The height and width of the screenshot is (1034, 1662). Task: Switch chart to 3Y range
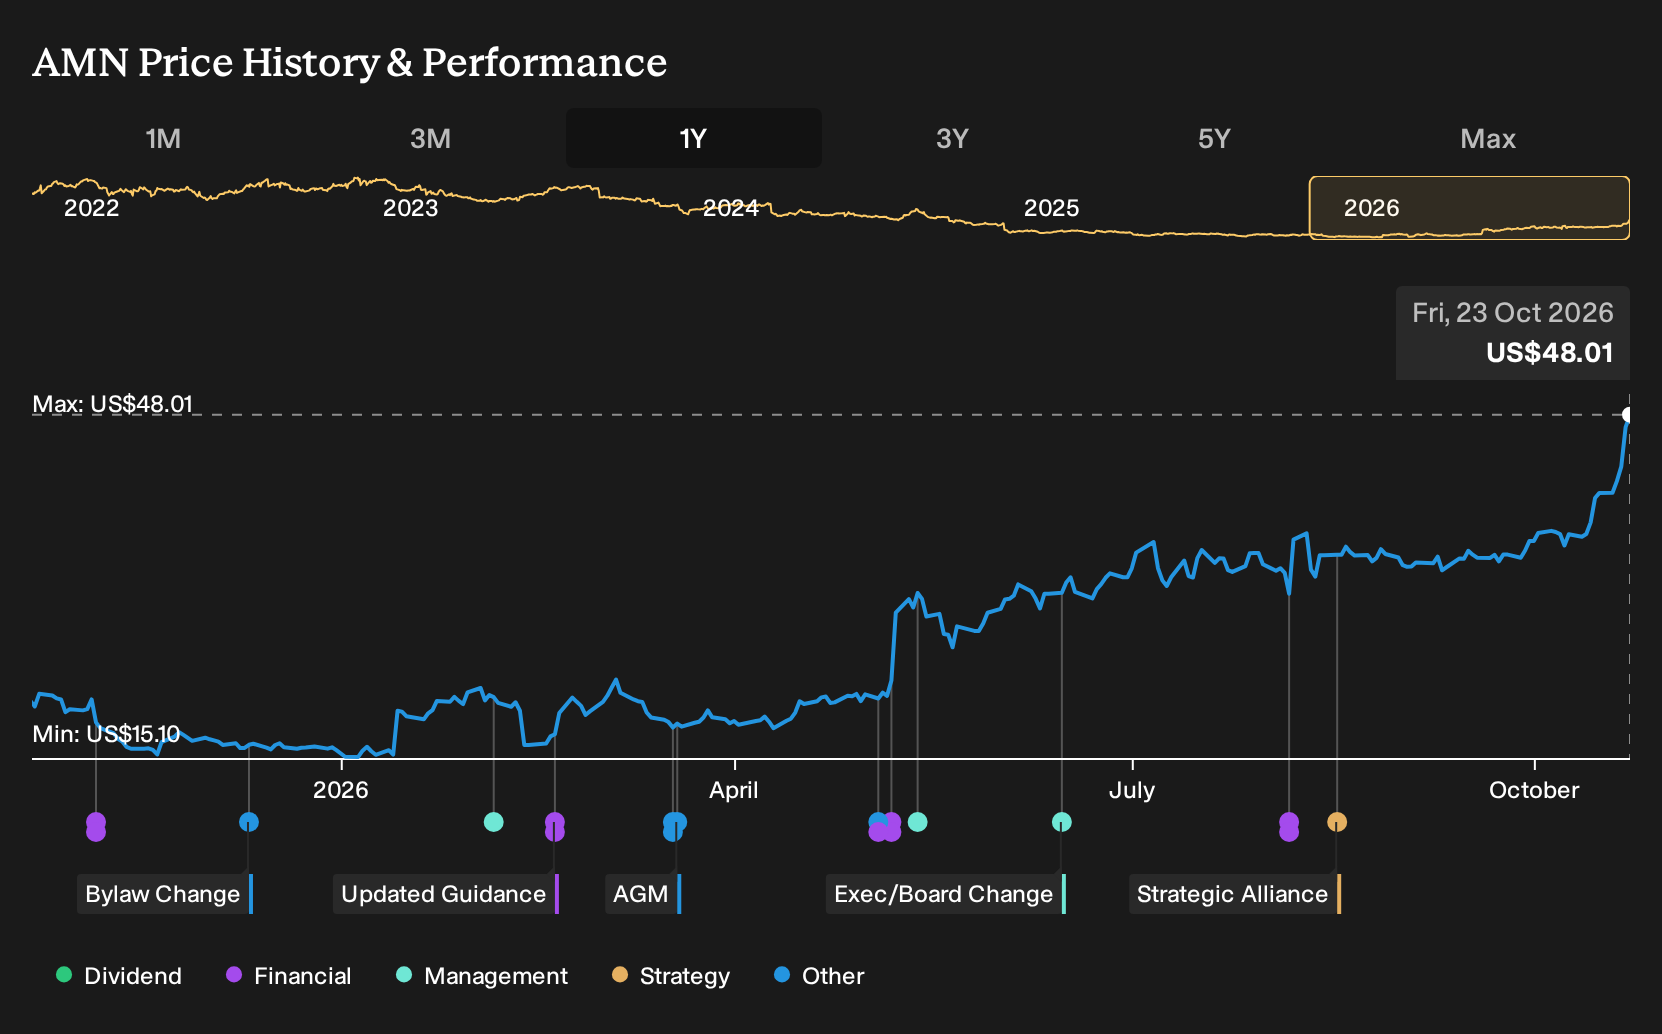(952, 138)
